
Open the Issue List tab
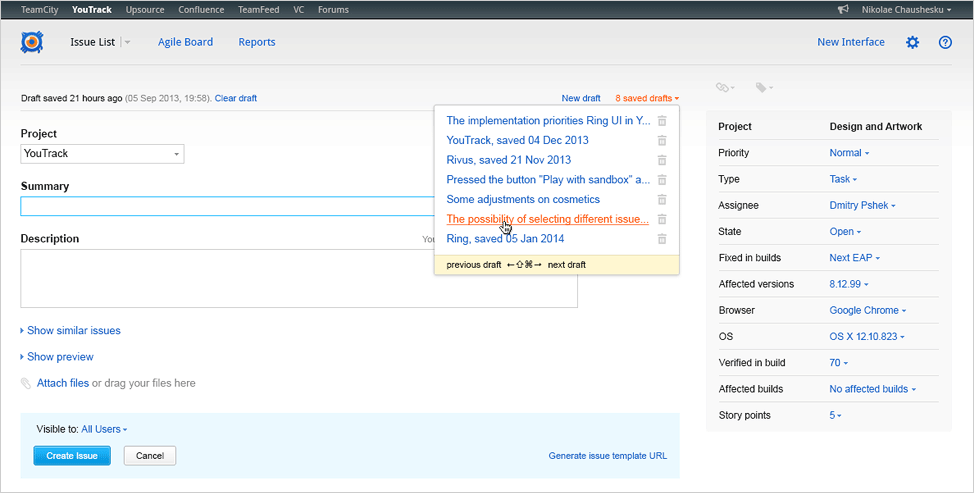[x=93, y=42]
